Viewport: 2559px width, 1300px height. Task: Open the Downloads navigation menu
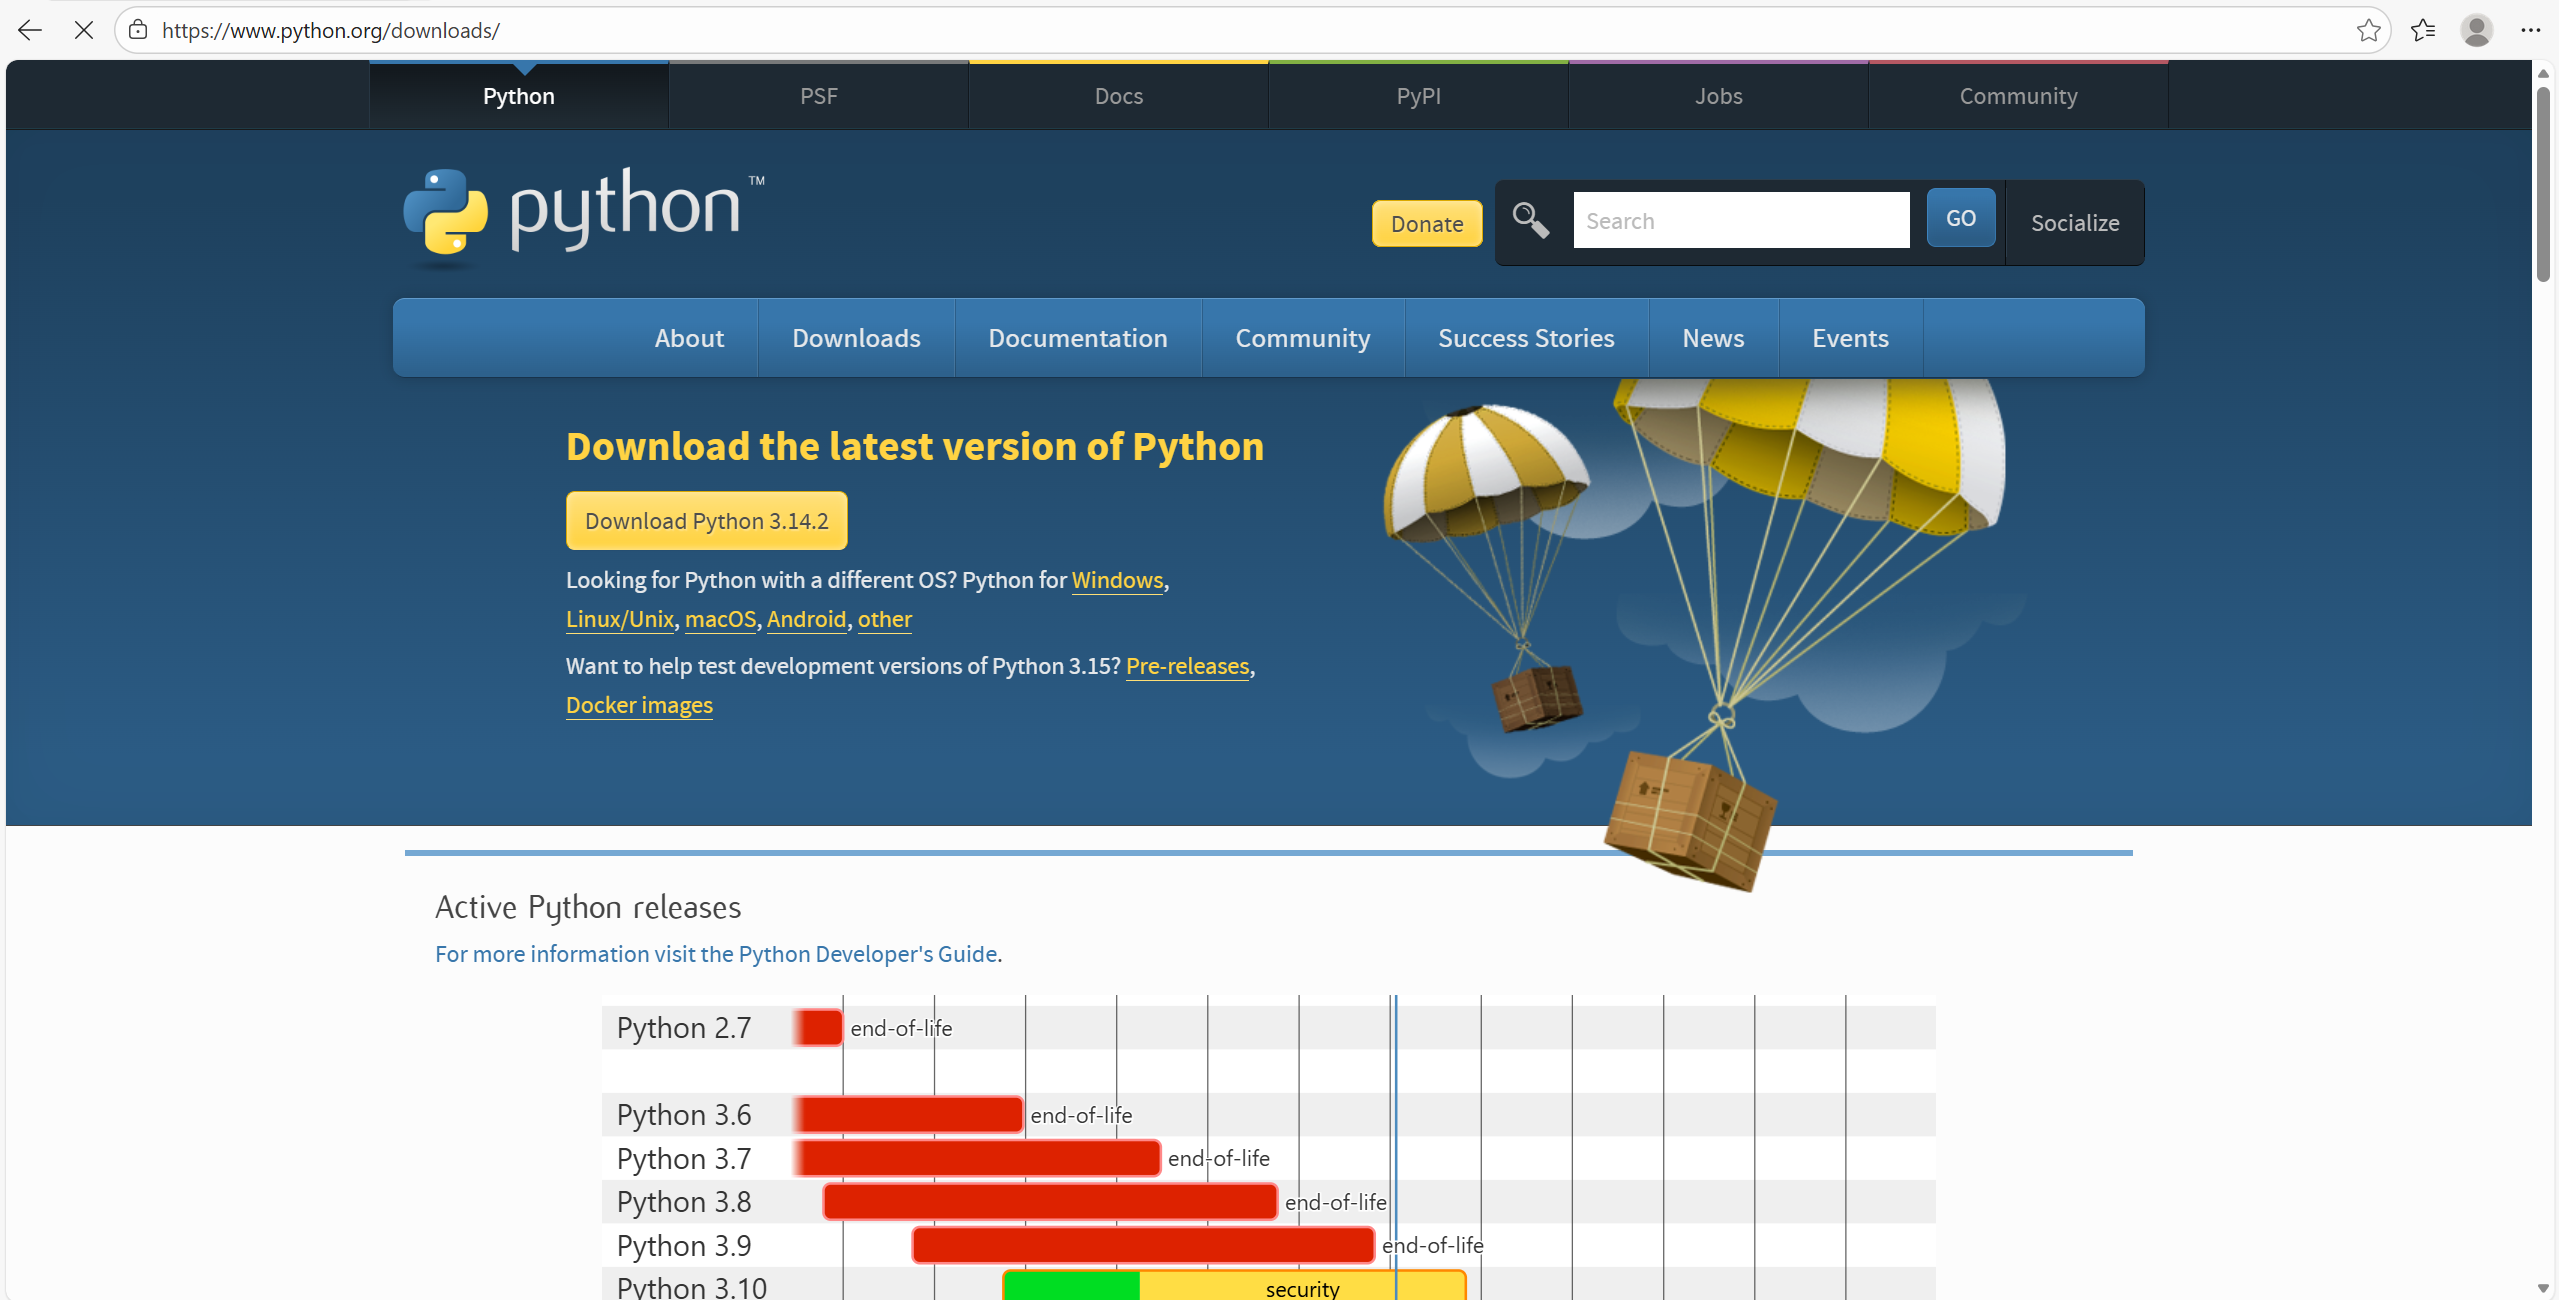pyautogui.click(x=856, y=338)
